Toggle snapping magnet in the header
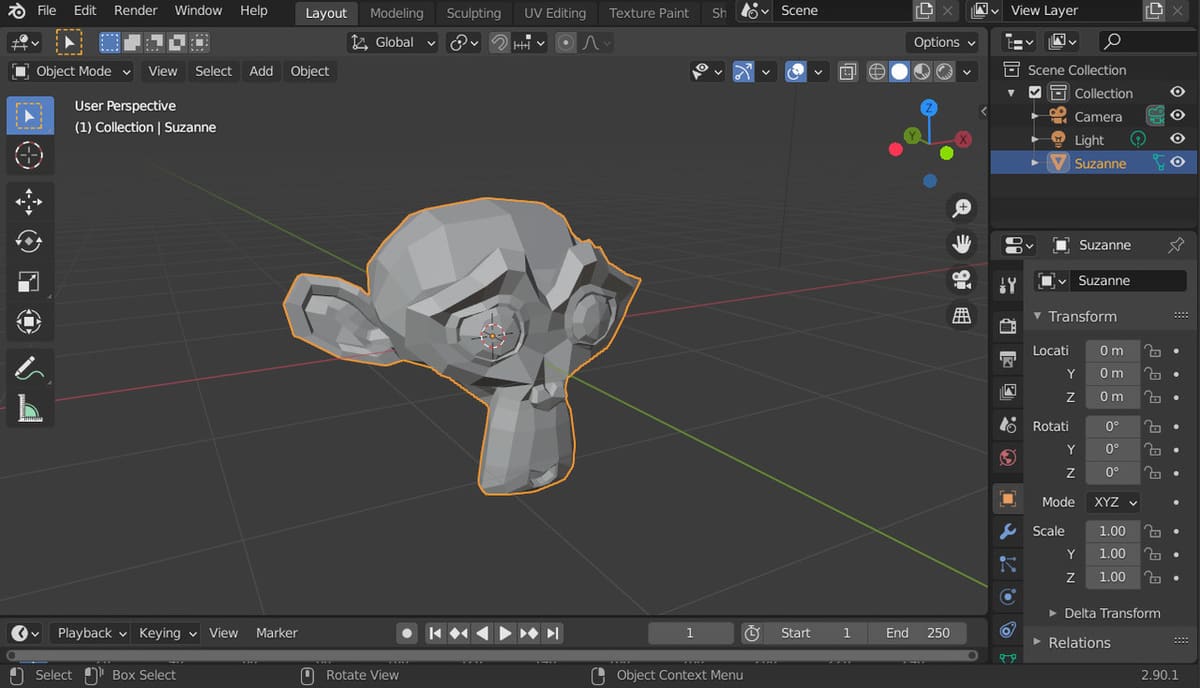Image resolution: width=1200 pixels, height=688 pixels. pos(499,43)
